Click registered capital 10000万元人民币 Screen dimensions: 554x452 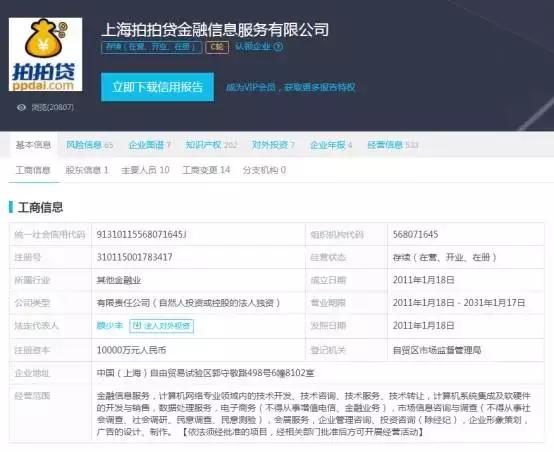pos(131,350)
